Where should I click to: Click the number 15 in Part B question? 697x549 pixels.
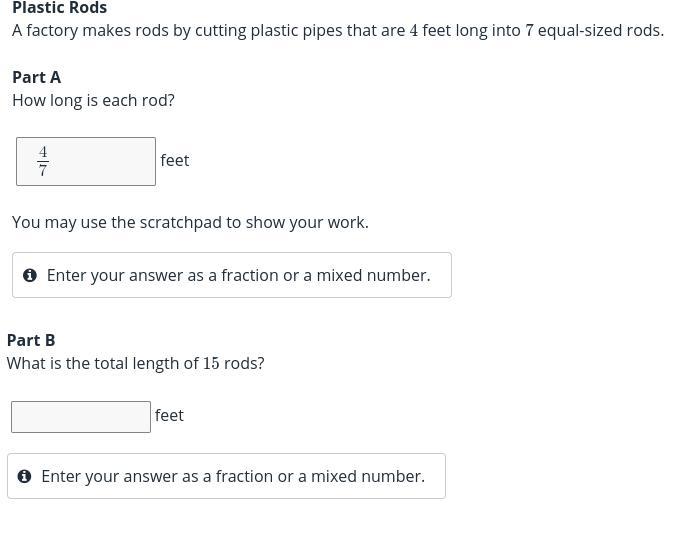211,363
